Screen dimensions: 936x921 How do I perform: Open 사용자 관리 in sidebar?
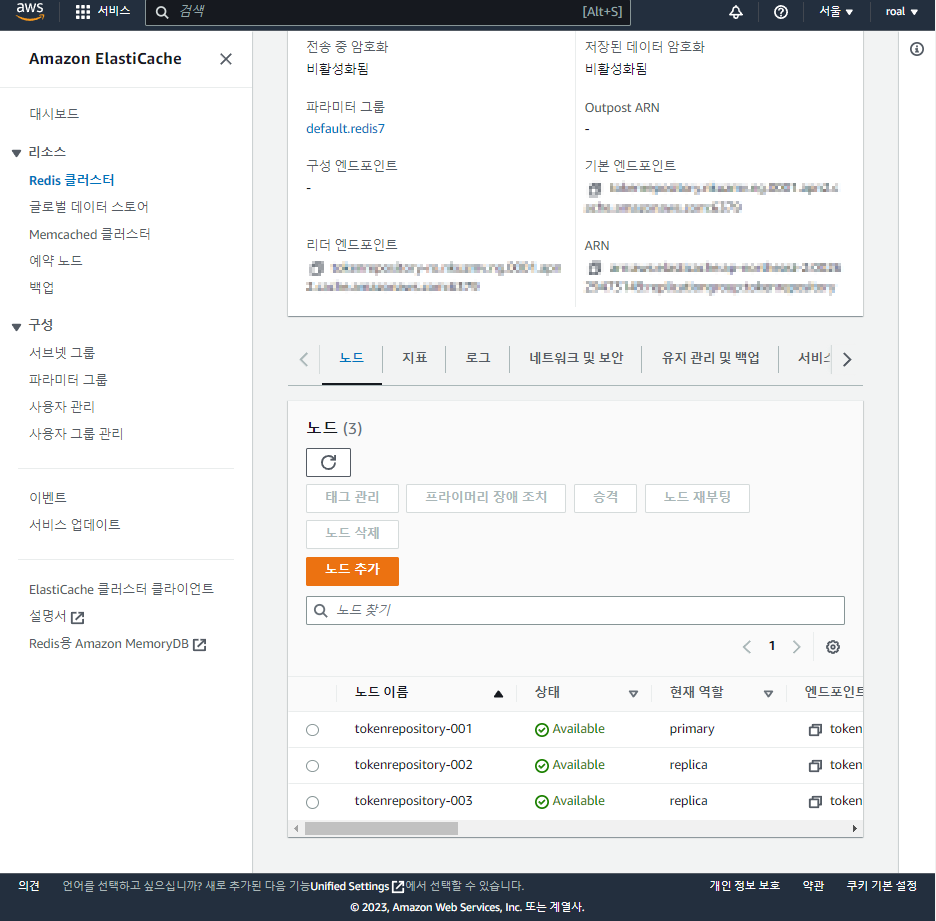pos(62,407)
